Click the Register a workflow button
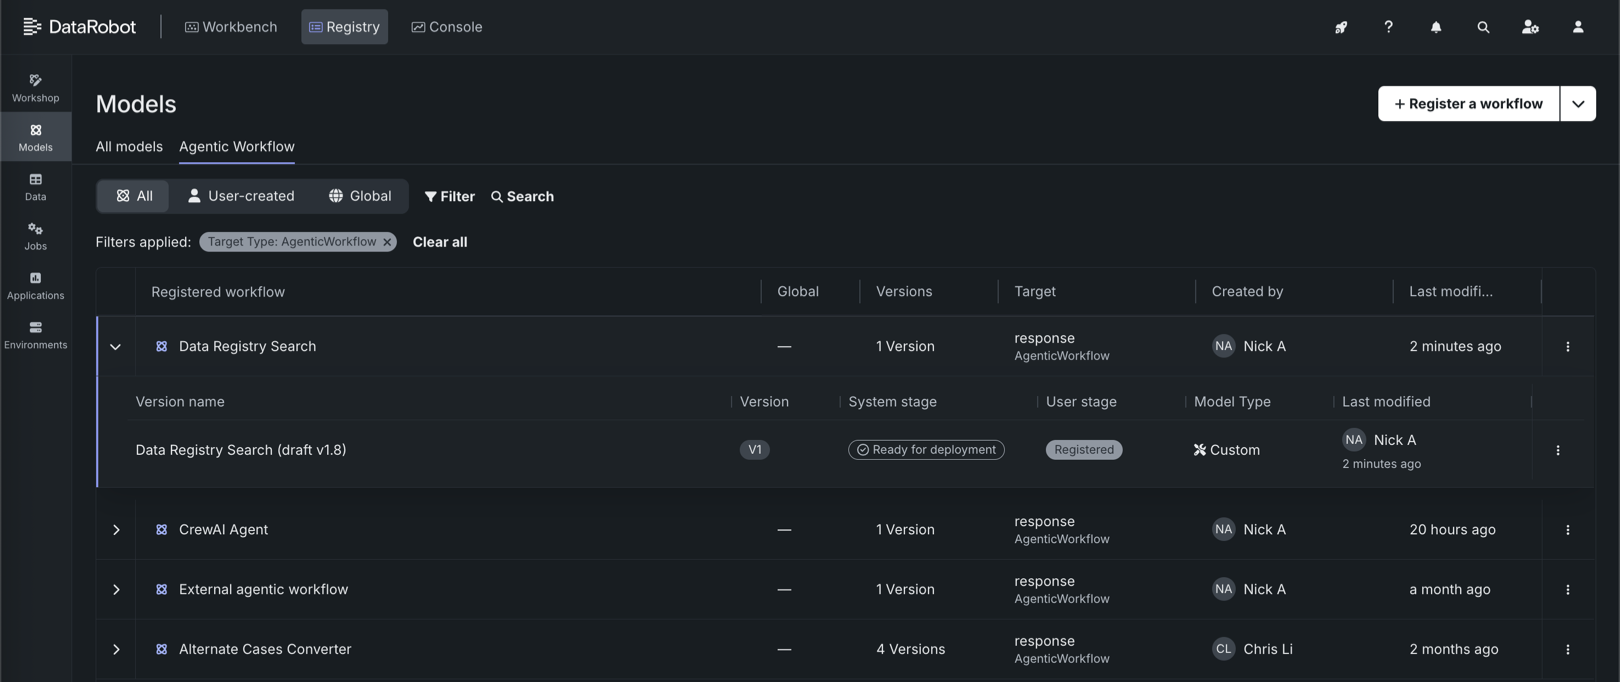 pos(1467,104)
